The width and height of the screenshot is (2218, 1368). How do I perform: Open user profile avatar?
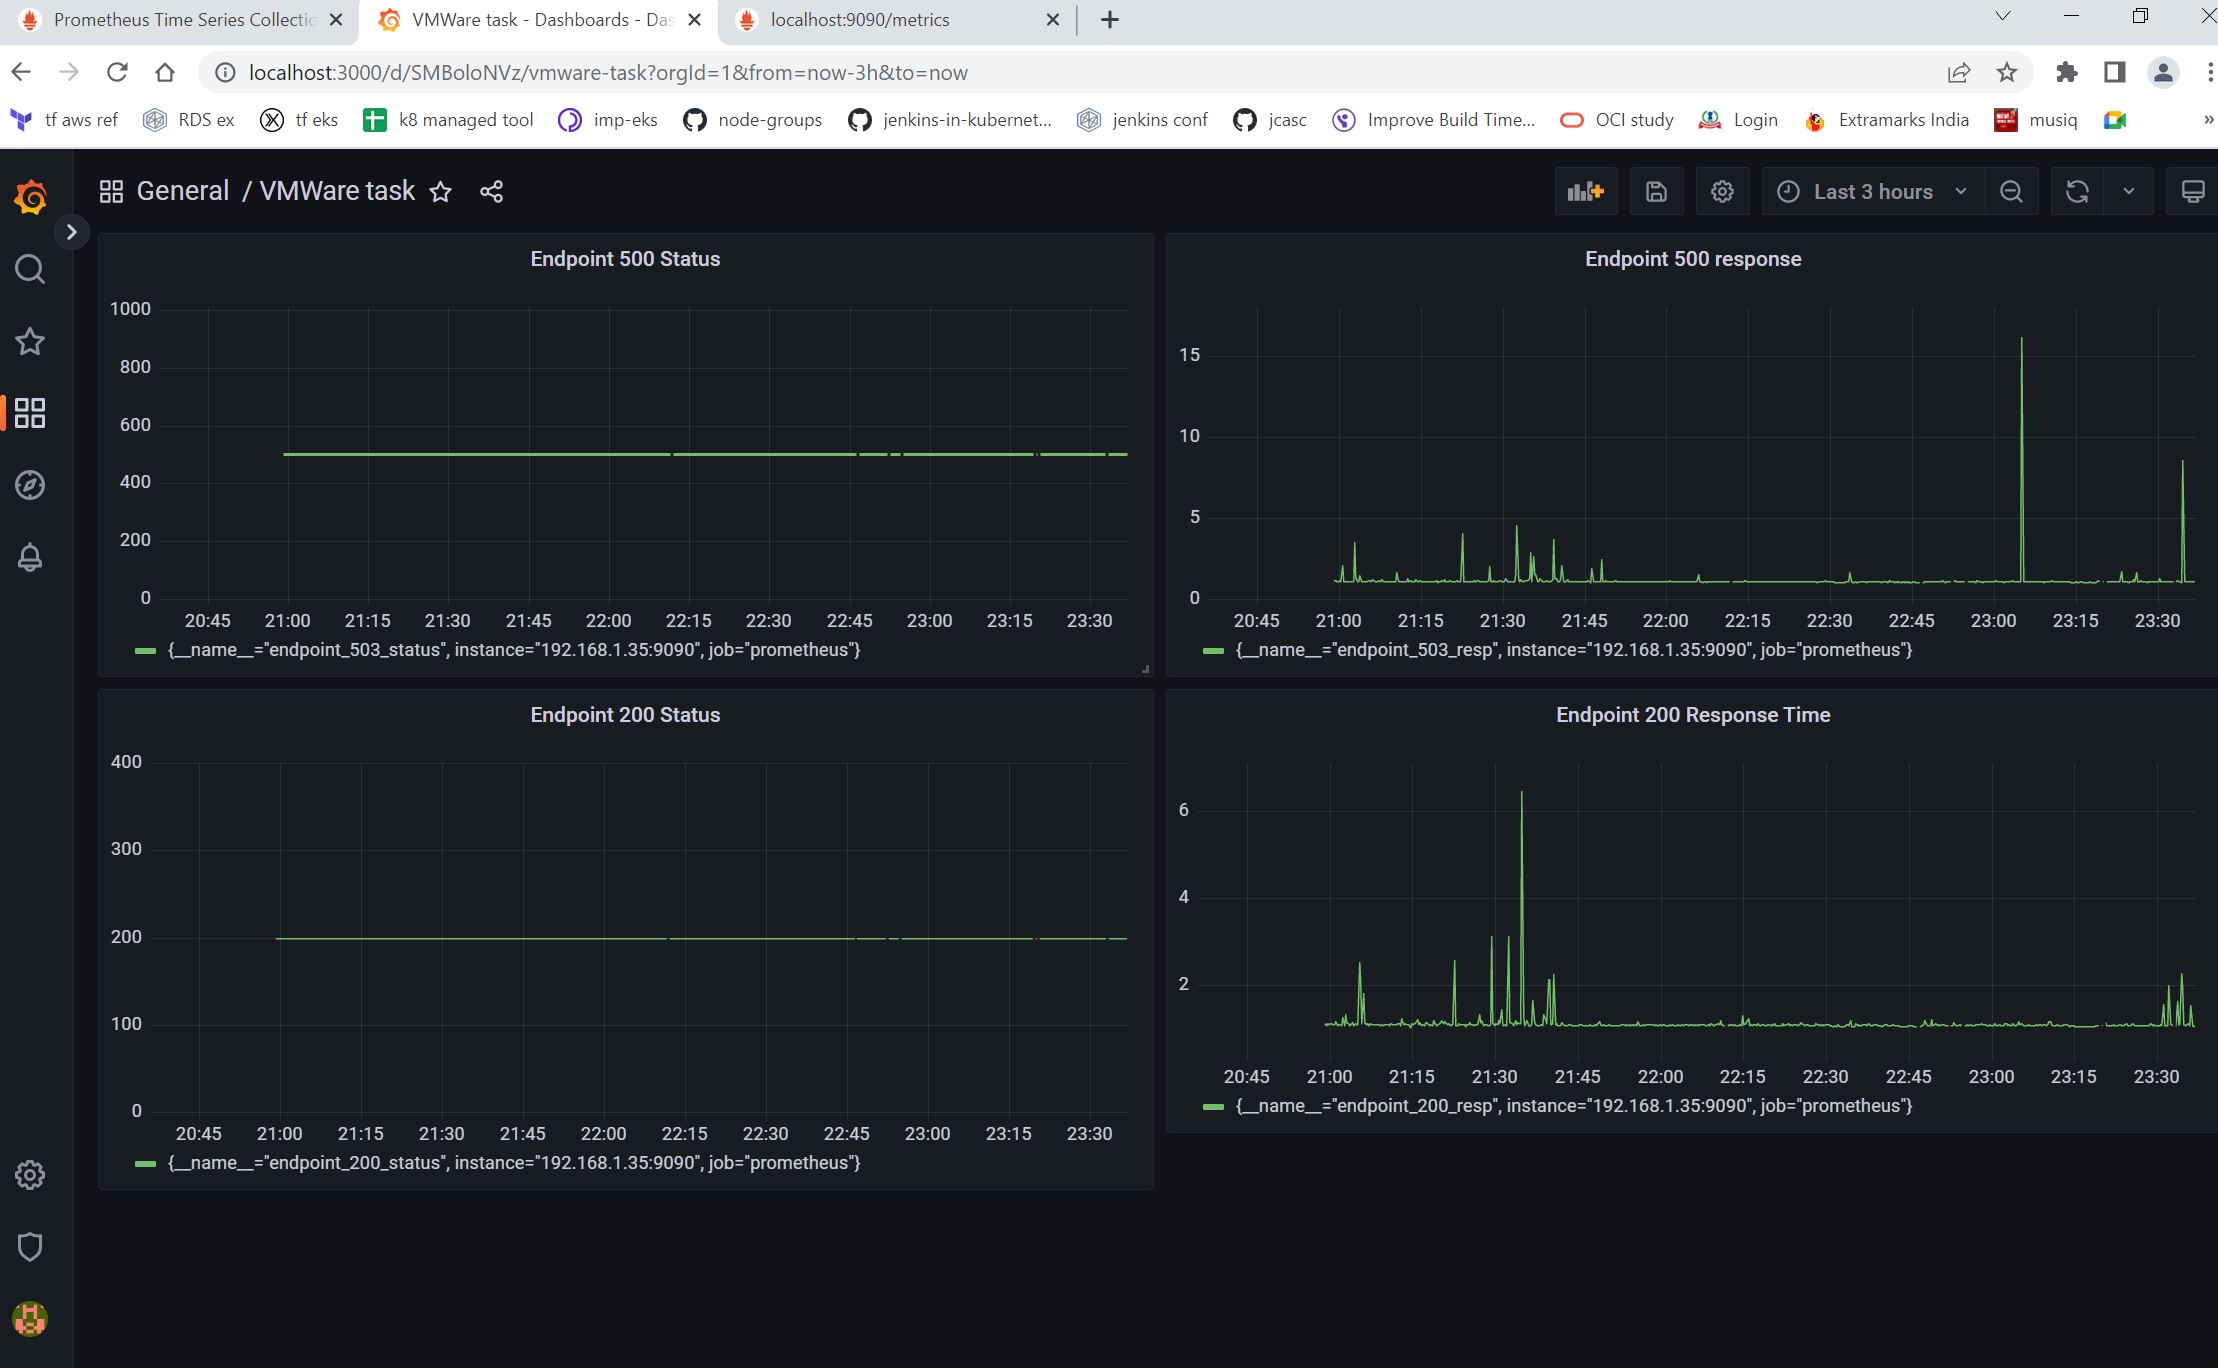[30, 1319]
